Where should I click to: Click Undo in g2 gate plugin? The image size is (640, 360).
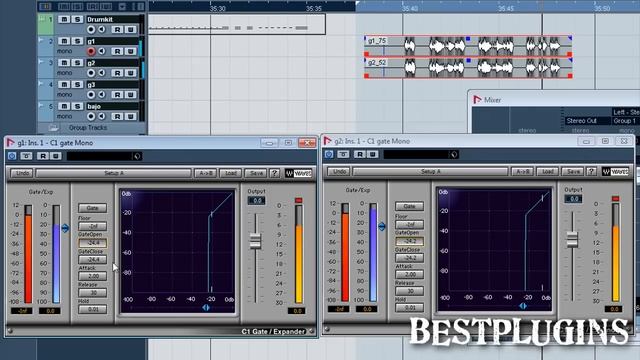(339, 171)
